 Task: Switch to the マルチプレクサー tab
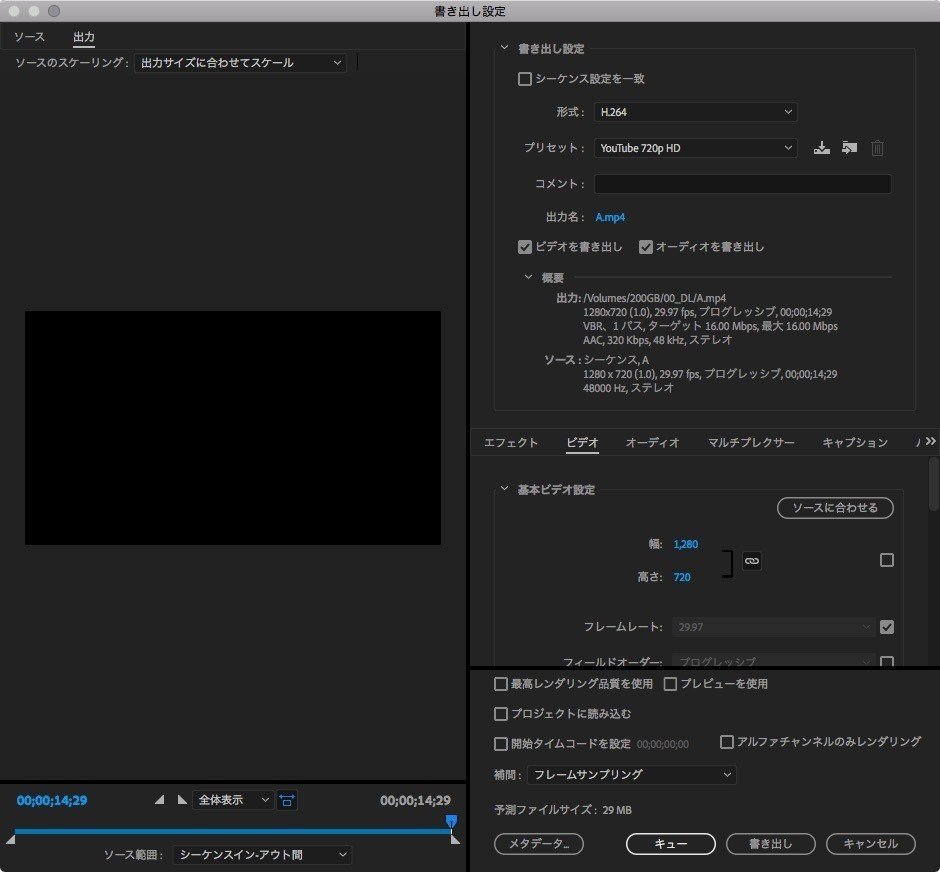(751, 442)
